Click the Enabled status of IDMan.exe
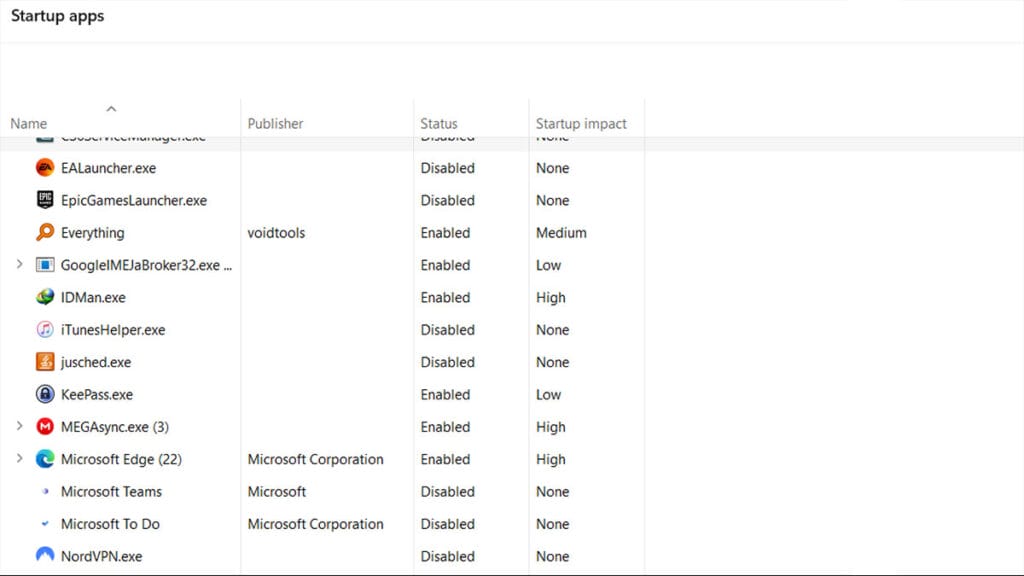 (445, 297)
